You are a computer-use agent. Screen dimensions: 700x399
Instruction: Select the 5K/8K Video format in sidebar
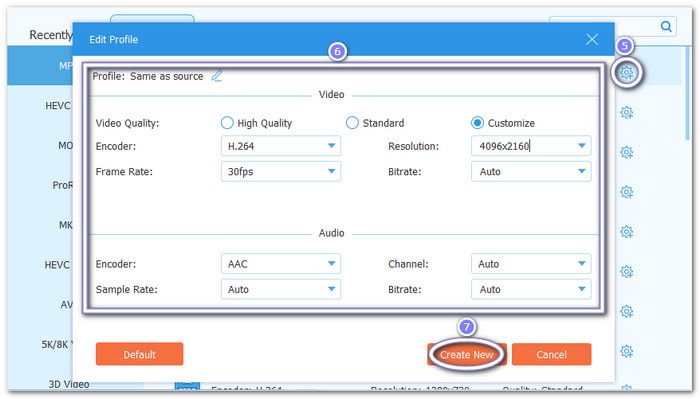[x=57, y=344]
